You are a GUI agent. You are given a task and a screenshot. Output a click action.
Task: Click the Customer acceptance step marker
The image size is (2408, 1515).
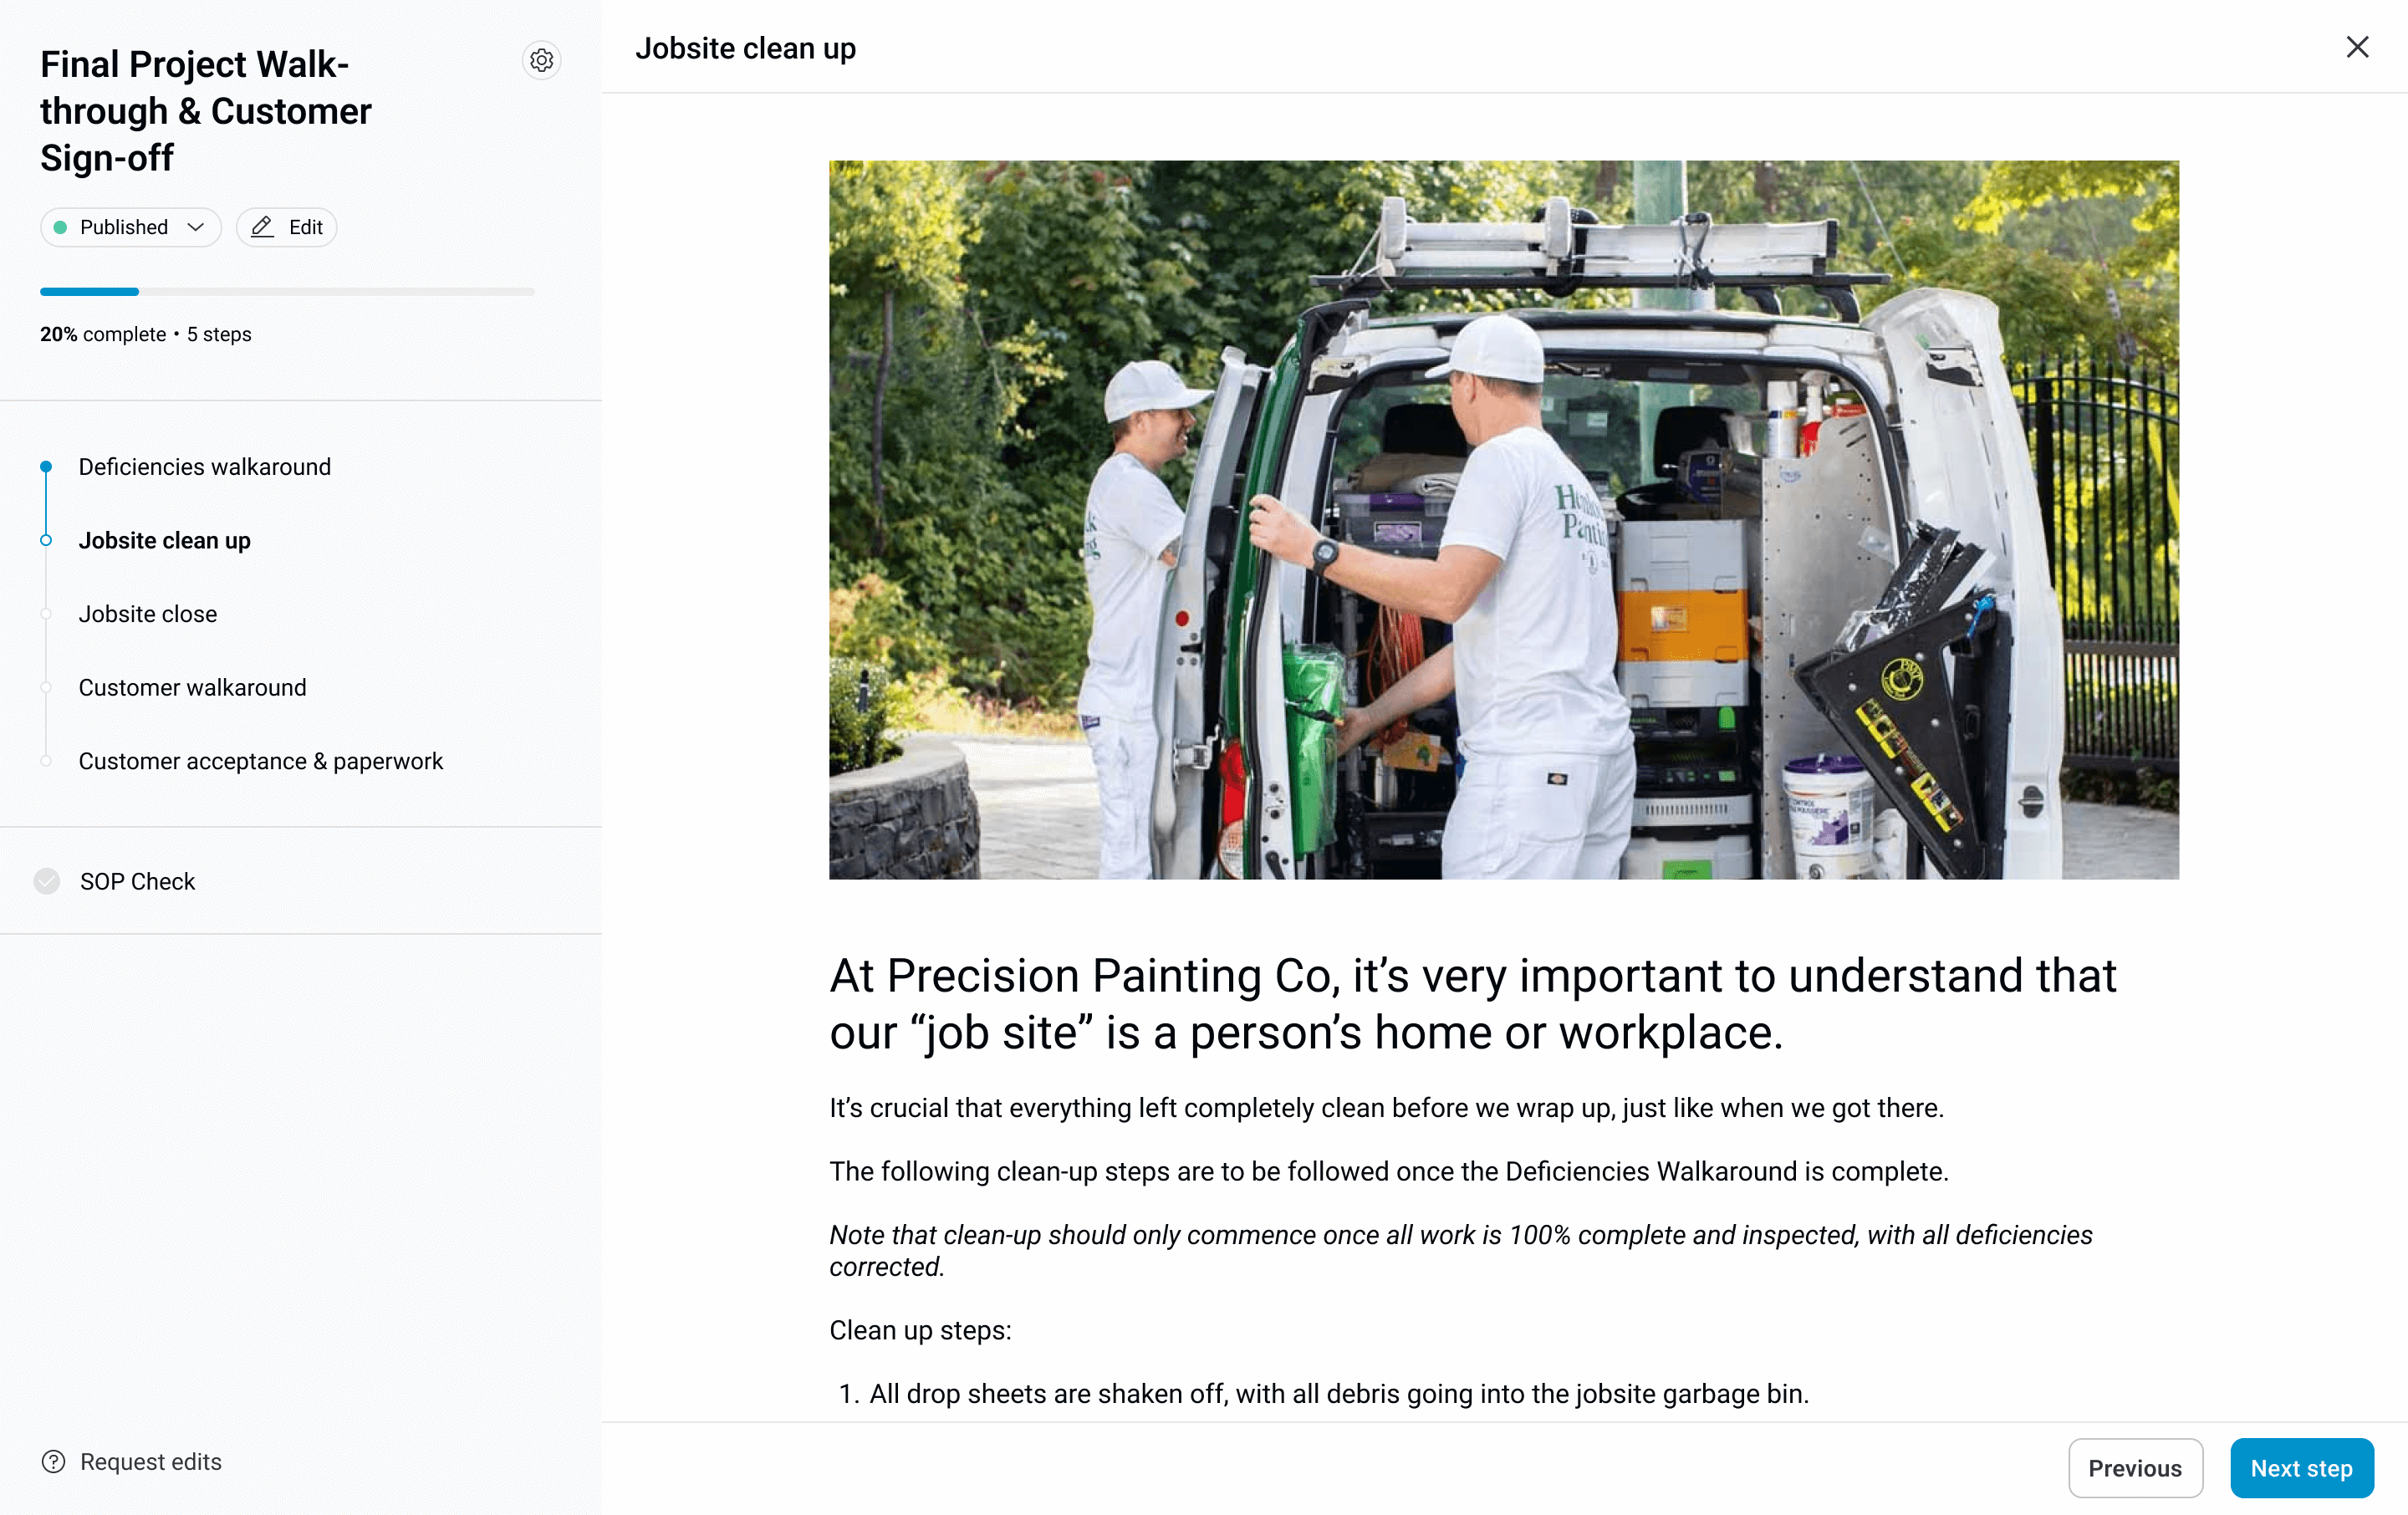[x=46, y=761]
